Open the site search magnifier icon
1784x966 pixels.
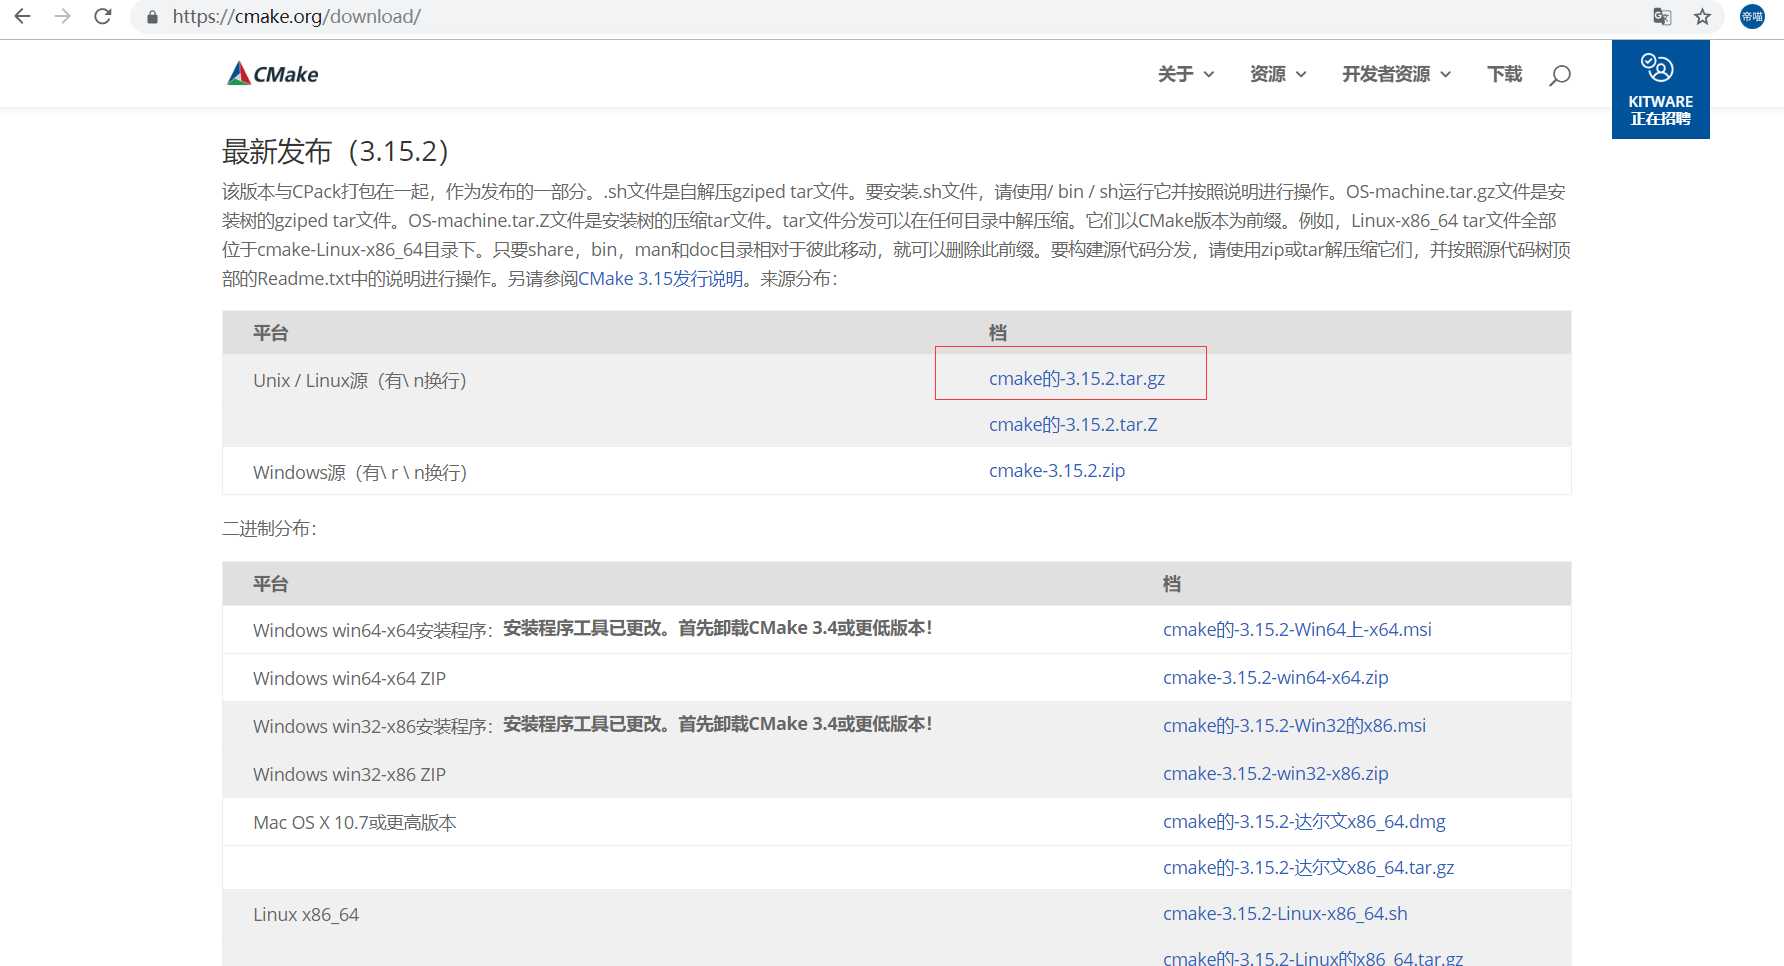pos(1560,75)
